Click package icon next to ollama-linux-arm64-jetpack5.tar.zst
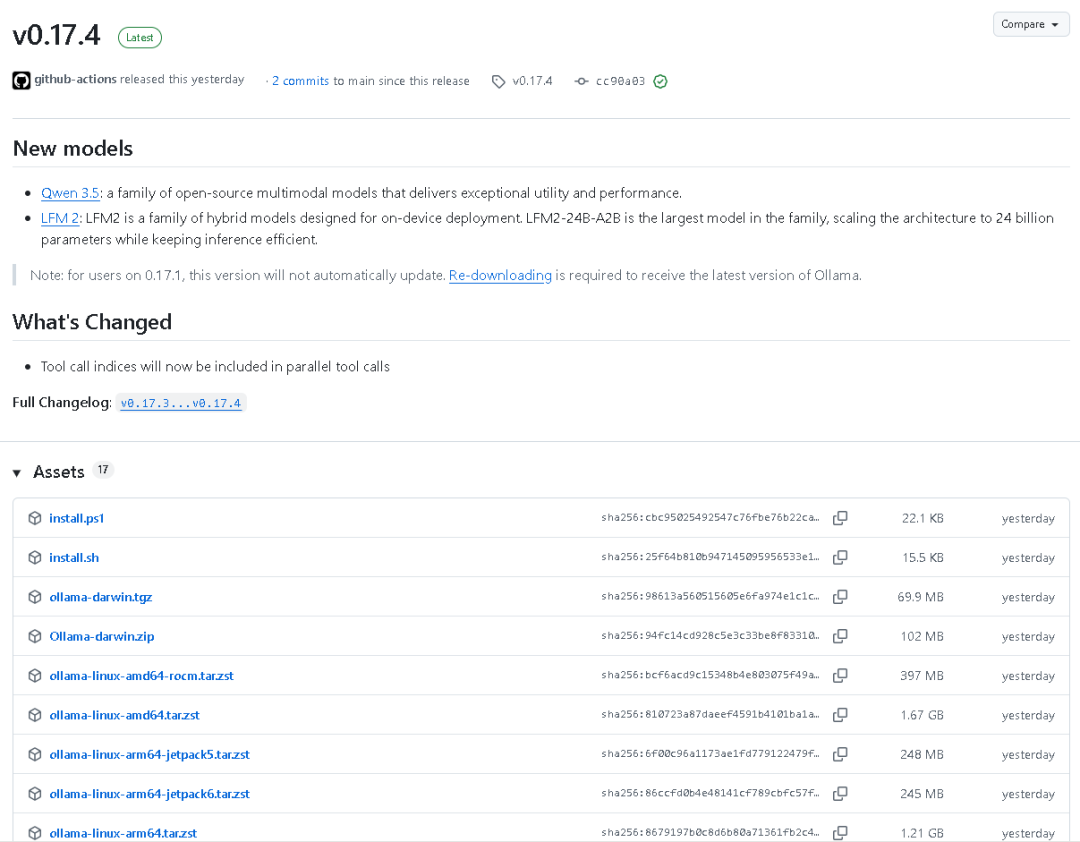The image size is (1080, 842). pos(34,754)
